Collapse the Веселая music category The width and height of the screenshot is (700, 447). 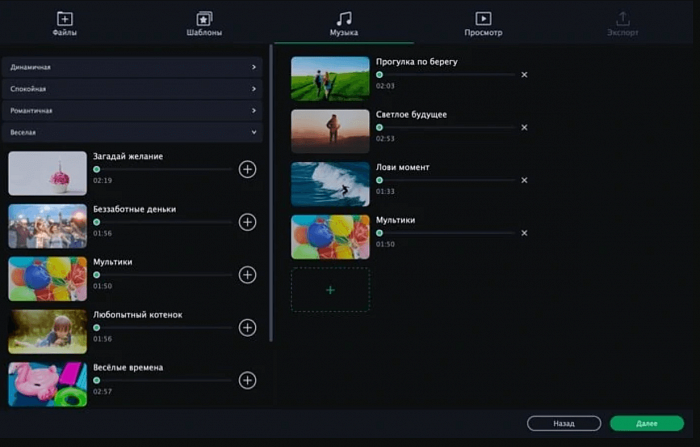(132, 131)
